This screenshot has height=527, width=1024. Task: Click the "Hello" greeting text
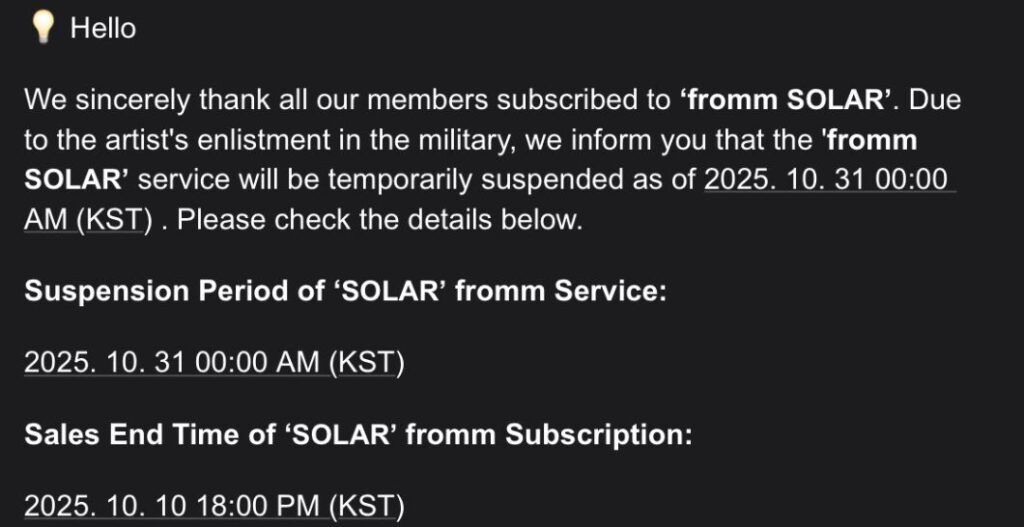[x=103, y=29]
